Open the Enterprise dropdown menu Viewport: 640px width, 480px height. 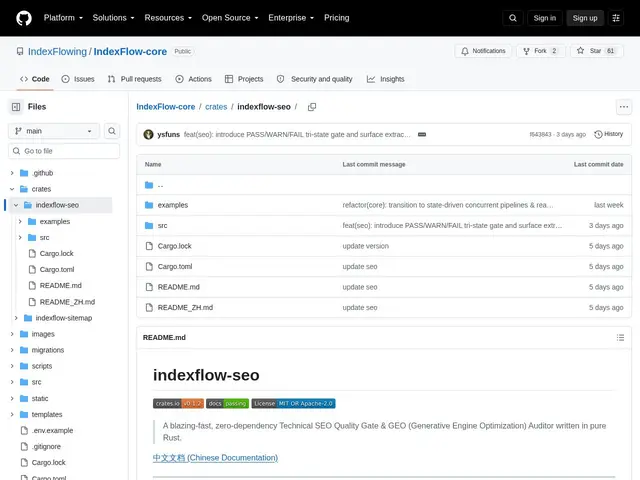[291, 18]
